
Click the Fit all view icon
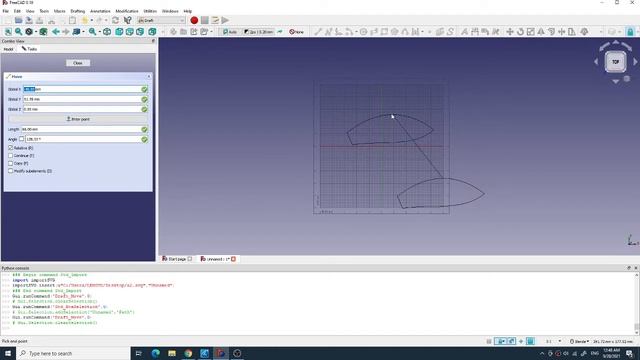pos(8,32)
